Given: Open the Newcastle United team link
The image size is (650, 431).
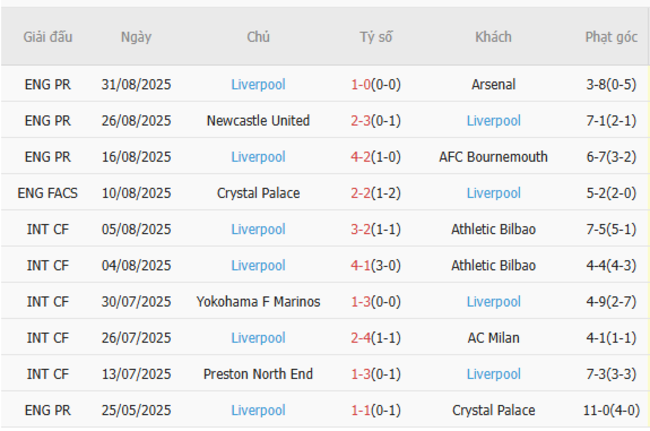Looking at the screenshot, I should tap(258, 121).
